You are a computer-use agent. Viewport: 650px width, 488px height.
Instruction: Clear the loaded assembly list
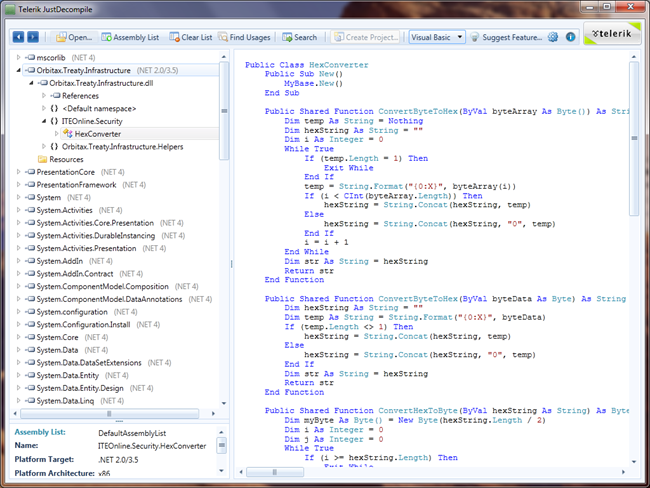click(x=191, y=37)
